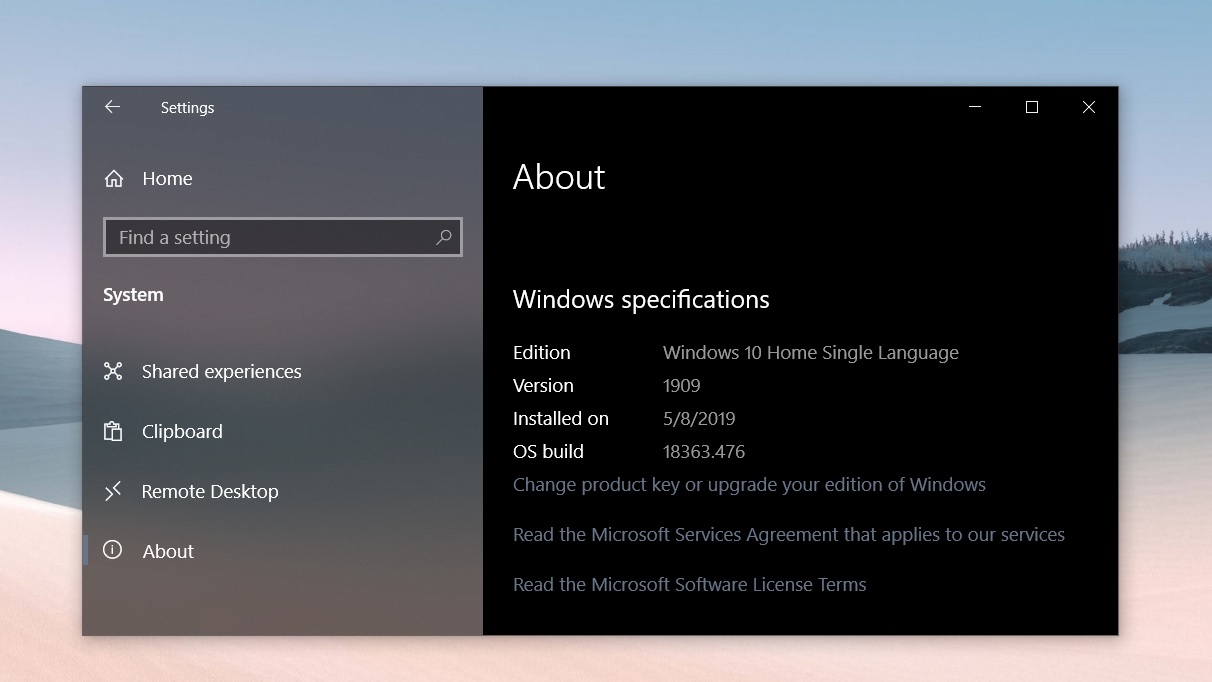Change product key or upgrade edition link

(749, 484)
